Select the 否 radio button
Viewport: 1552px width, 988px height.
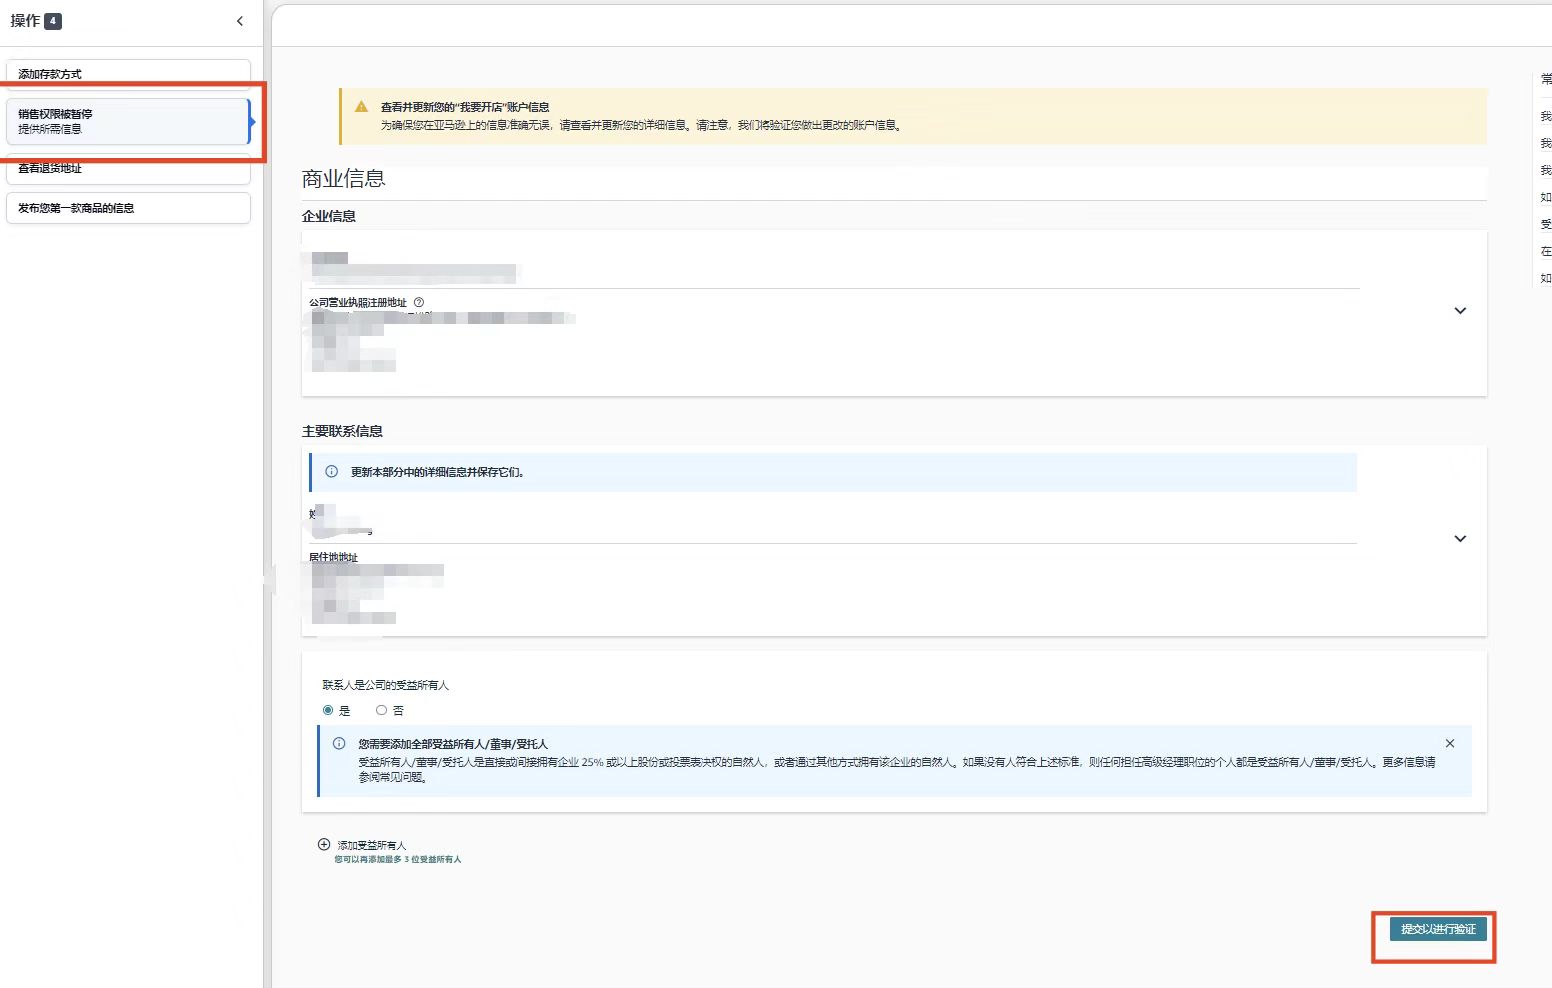[381, 710]
